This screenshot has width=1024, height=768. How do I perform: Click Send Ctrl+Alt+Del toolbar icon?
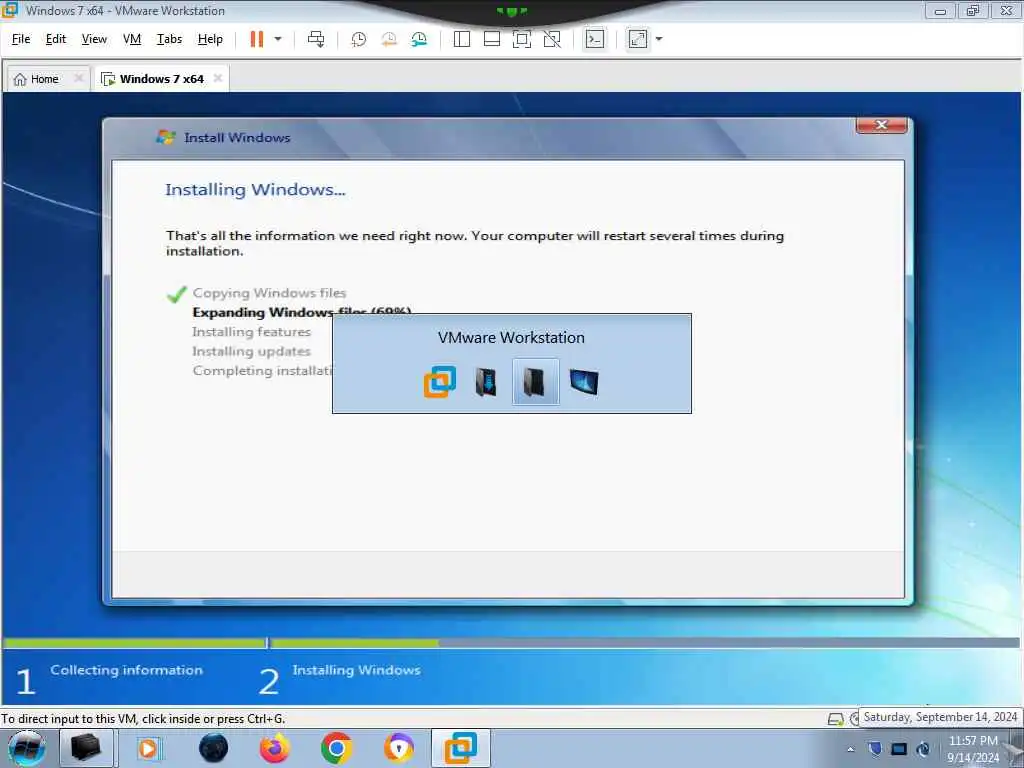(316, 39)
